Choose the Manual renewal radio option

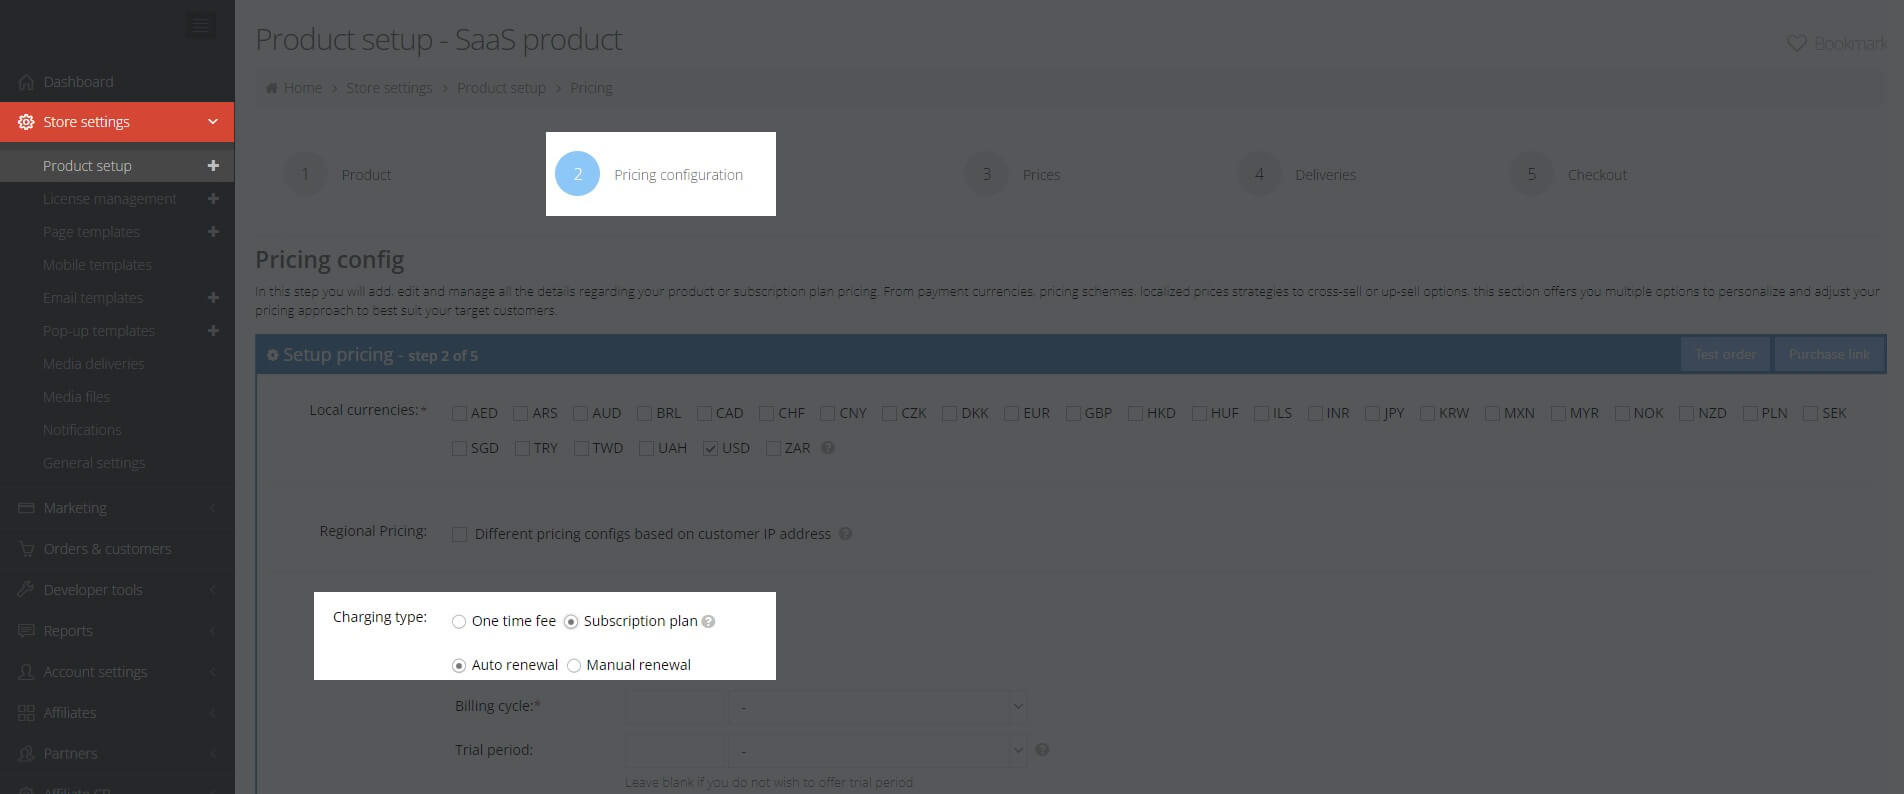point(574,666)
